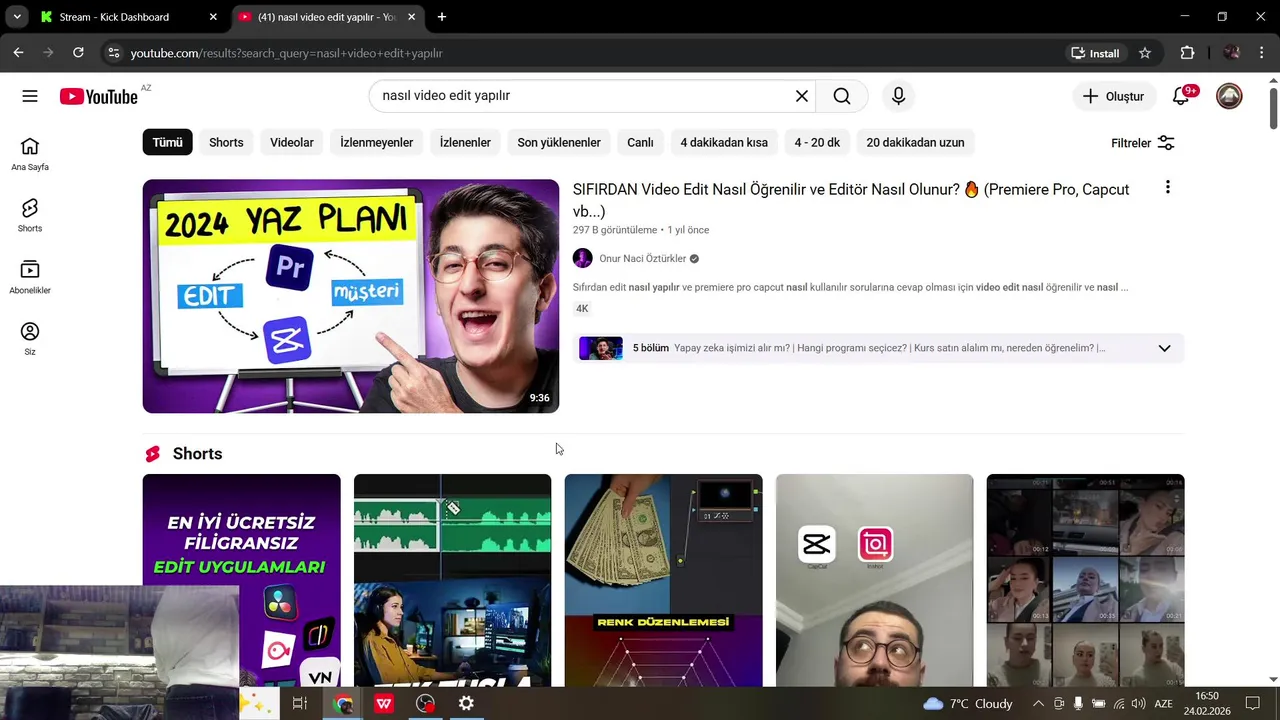The height and width of the screenshot is (720, 1280).
Task: Click the 4K quality badge
Action: click(x=582, y=309)
